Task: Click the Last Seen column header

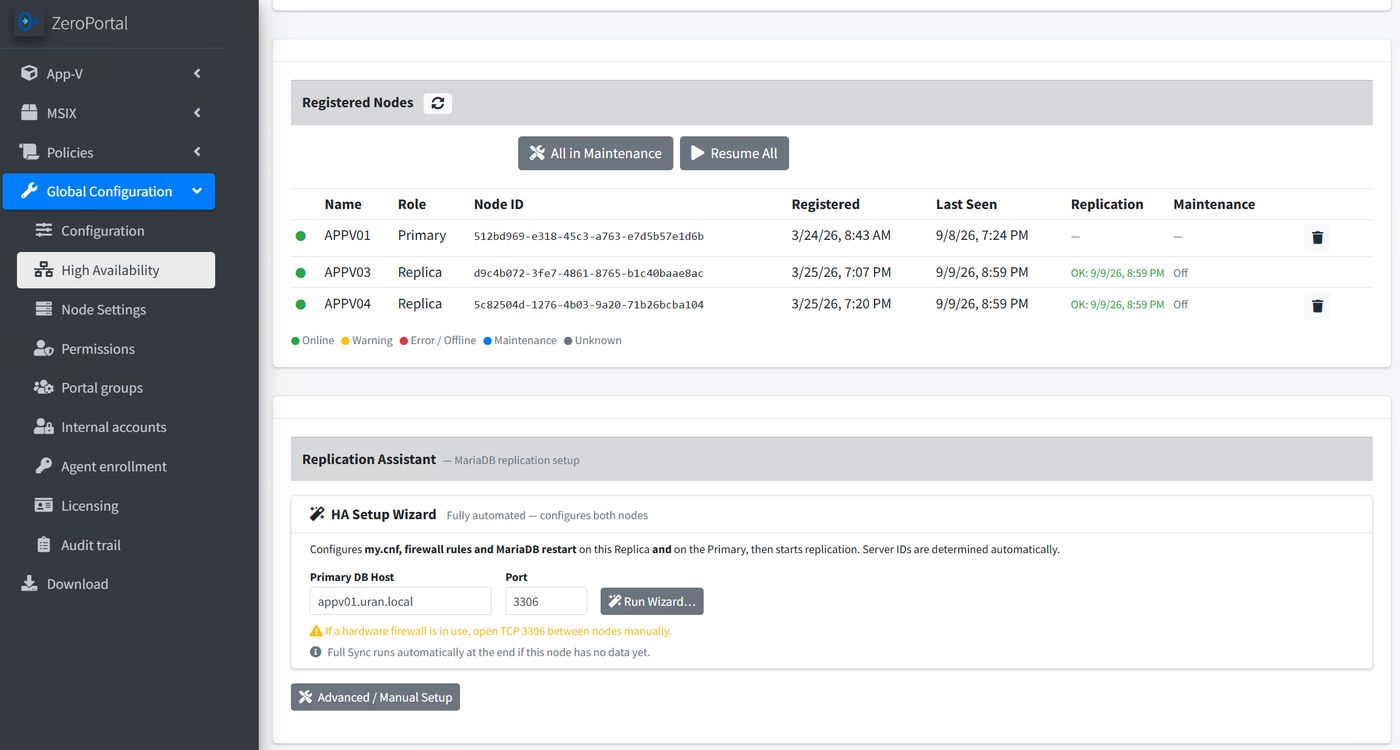Action: (966, 204)
